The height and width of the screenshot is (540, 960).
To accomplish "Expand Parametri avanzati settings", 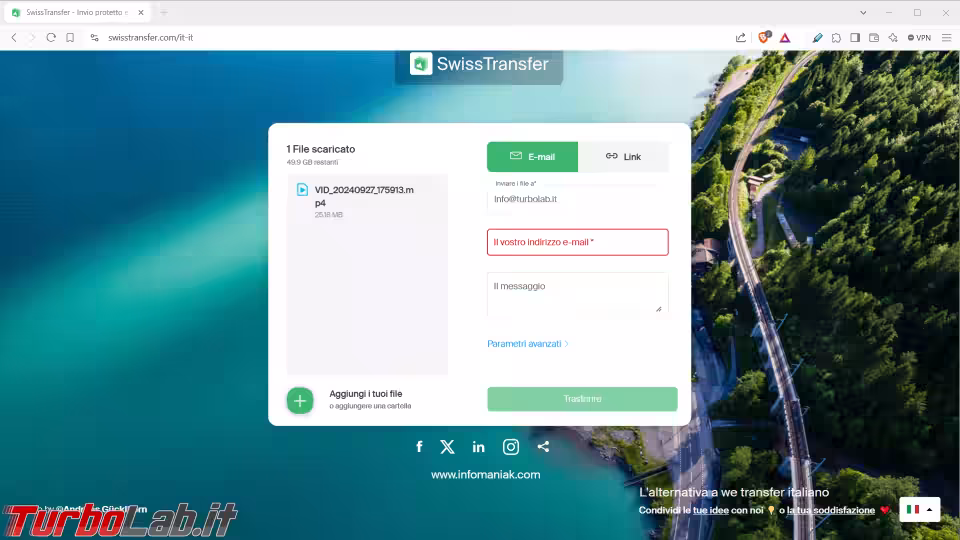I will click(528, 344).
